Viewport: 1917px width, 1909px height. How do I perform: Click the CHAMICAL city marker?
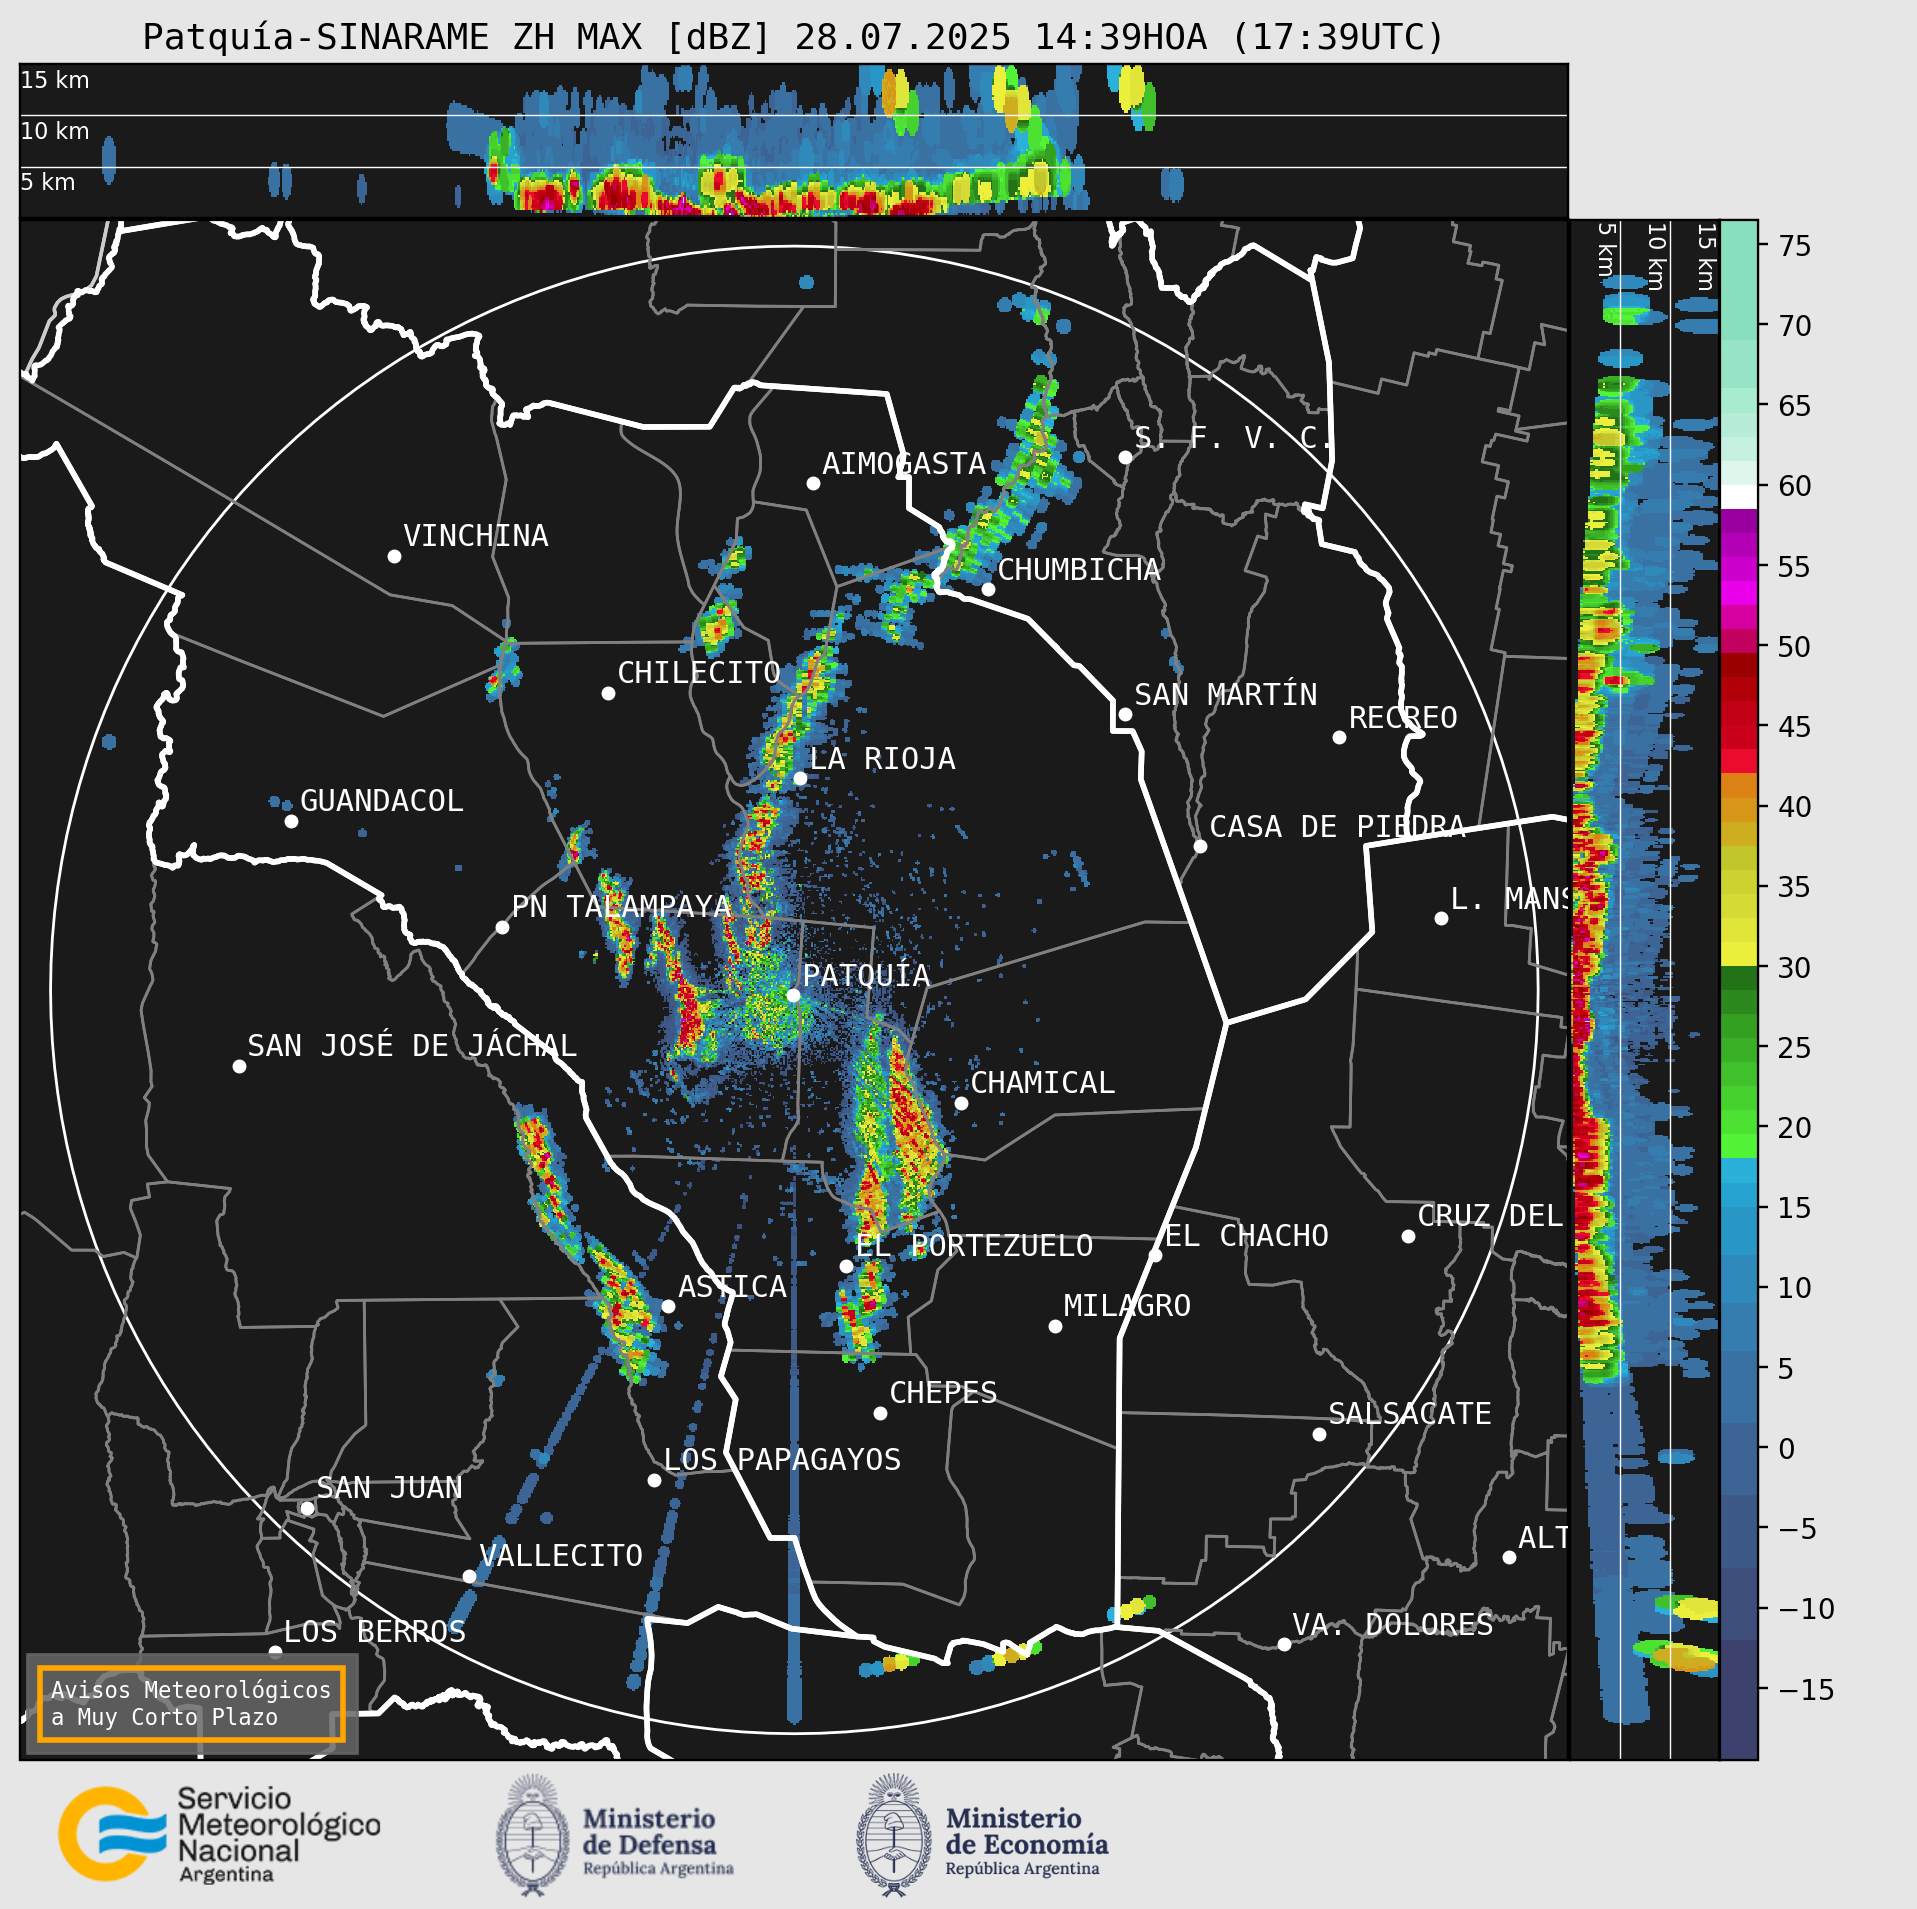pos(961,1103)
